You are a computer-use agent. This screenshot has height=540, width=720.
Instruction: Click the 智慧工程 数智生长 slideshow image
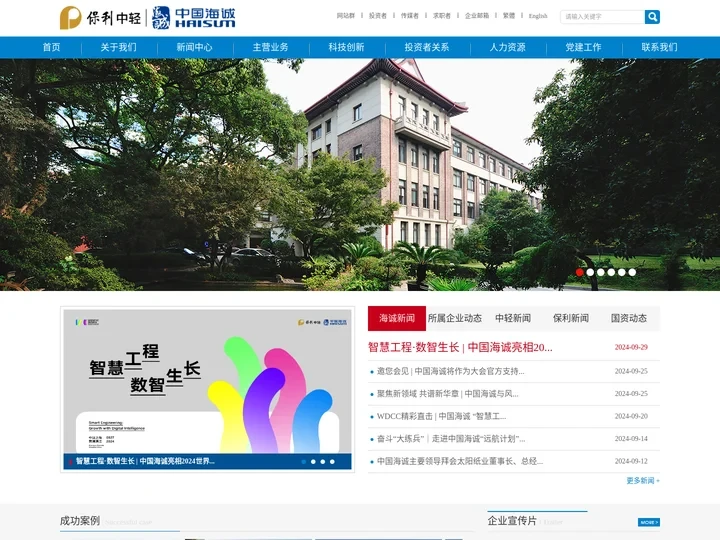pyautogui.click(x=208, y=381)
